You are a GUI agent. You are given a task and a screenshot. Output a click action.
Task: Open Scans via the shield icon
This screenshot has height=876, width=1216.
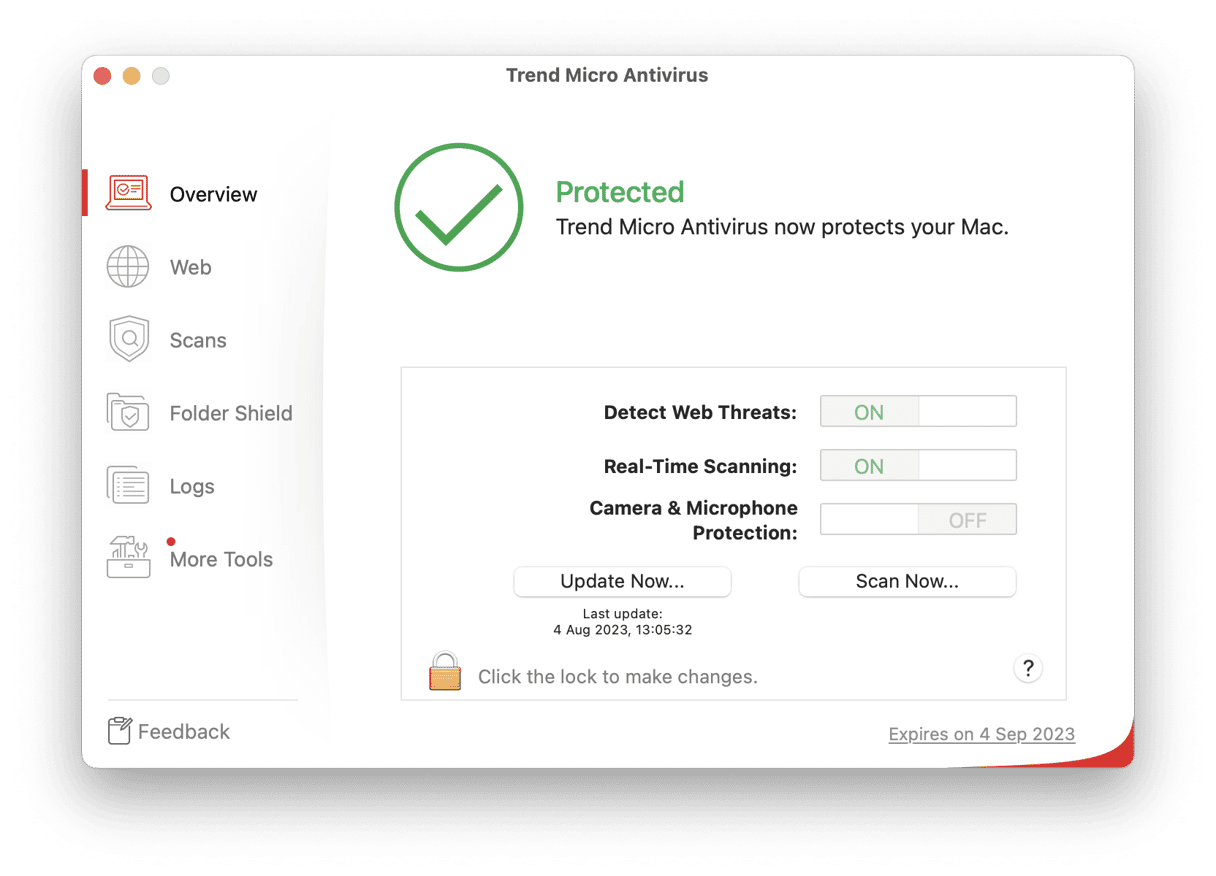128,339
